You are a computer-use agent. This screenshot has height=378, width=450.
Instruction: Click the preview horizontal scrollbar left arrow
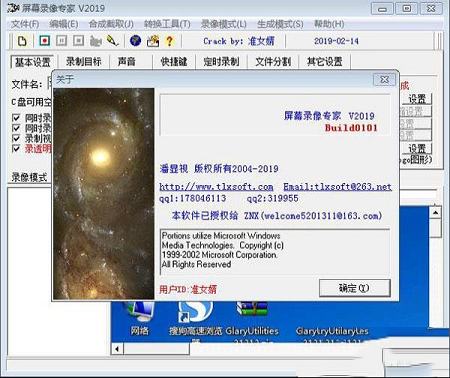[117, 349]
